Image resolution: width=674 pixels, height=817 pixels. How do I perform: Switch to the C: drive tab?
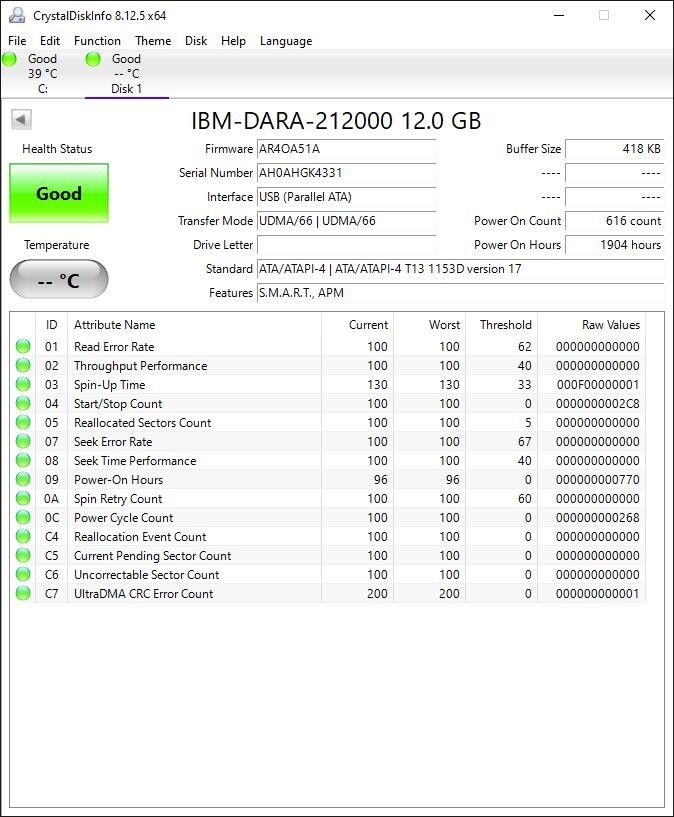(42, 73)
